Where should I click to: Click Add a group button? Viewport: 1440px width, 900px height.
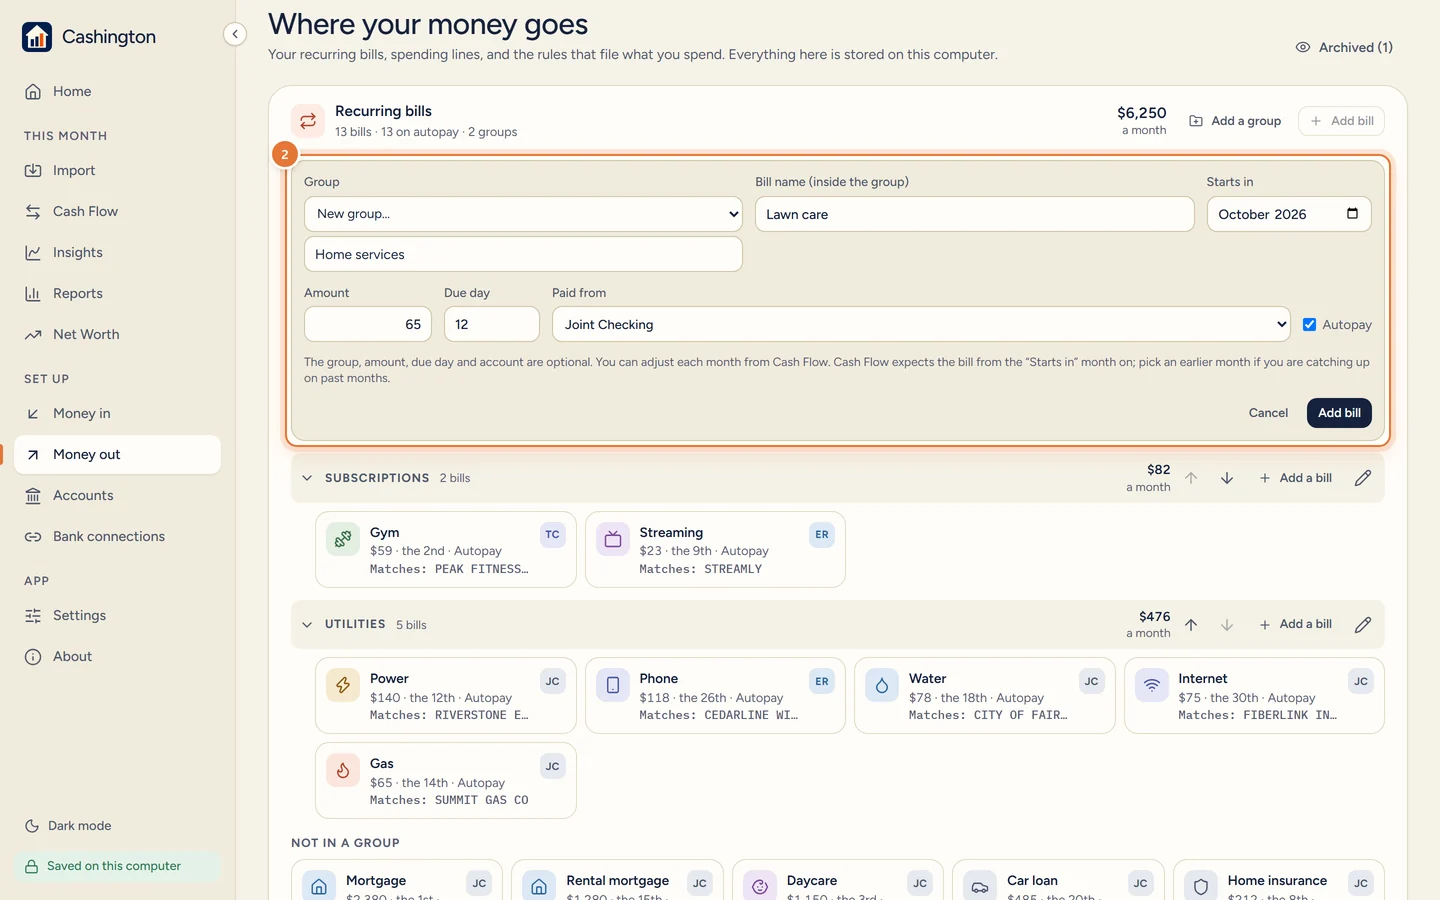(1235, 121)
